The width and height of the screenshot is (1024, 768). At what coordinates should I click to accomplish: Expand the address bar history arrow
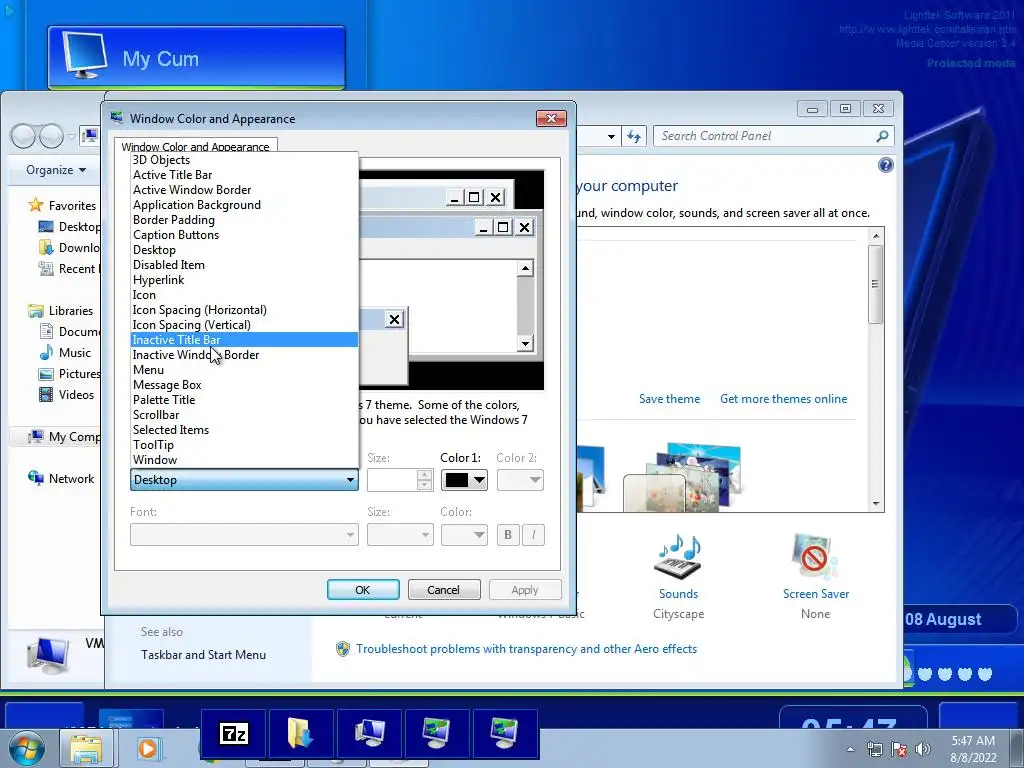pos(611,136)
